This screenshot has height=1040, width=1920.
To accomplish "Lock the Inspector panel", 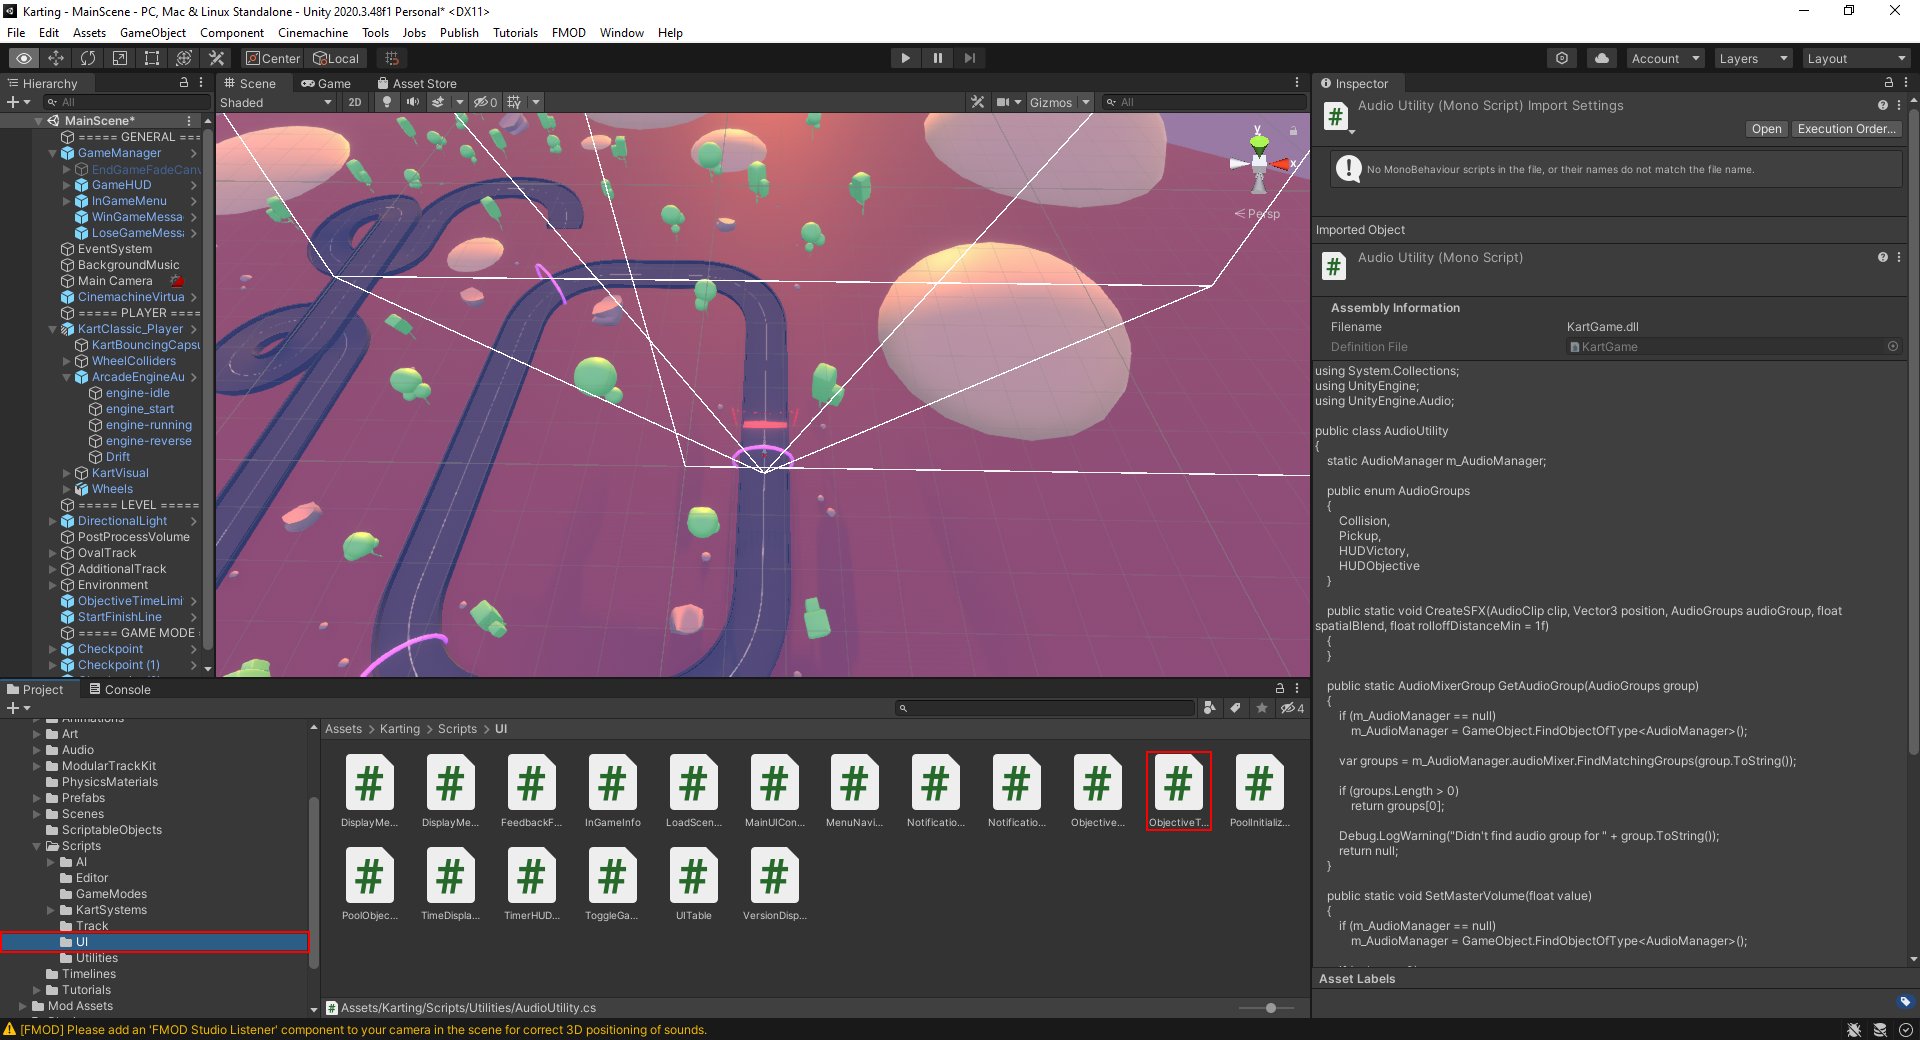I will pos(1888,83).
